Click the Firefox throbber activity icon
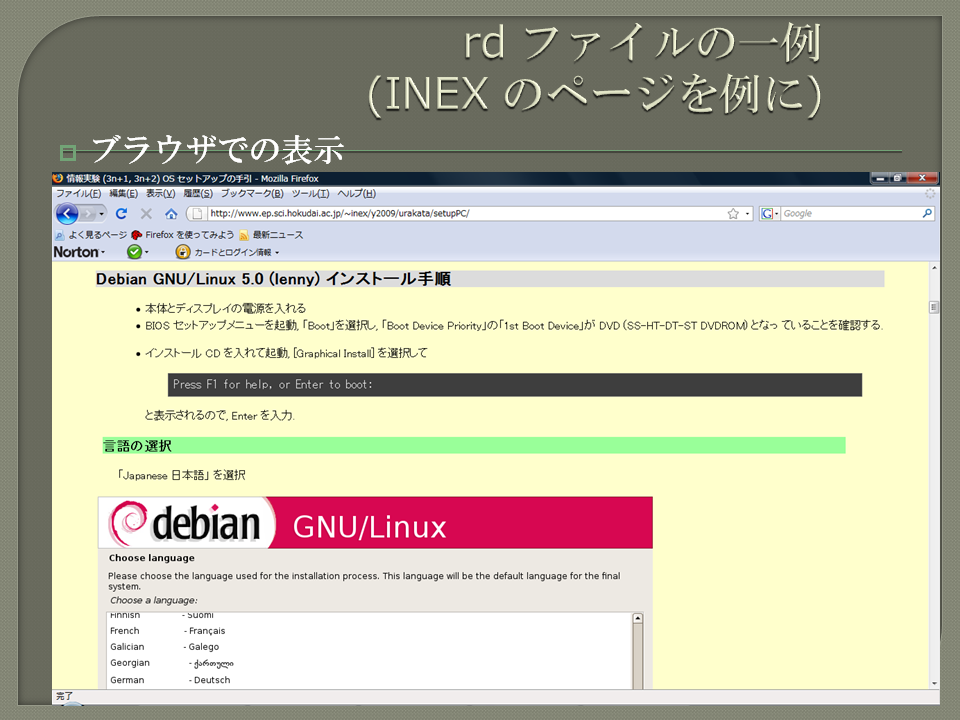 coord(930,193)
